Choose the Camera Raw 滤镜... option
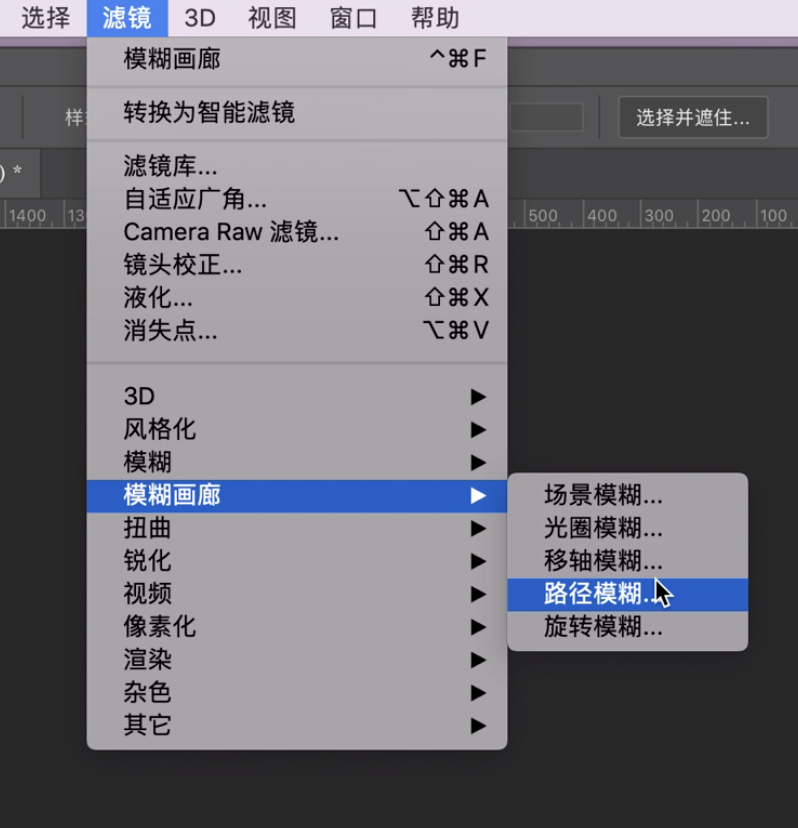Viewport: 798px width, 828px height. point(231,232)
